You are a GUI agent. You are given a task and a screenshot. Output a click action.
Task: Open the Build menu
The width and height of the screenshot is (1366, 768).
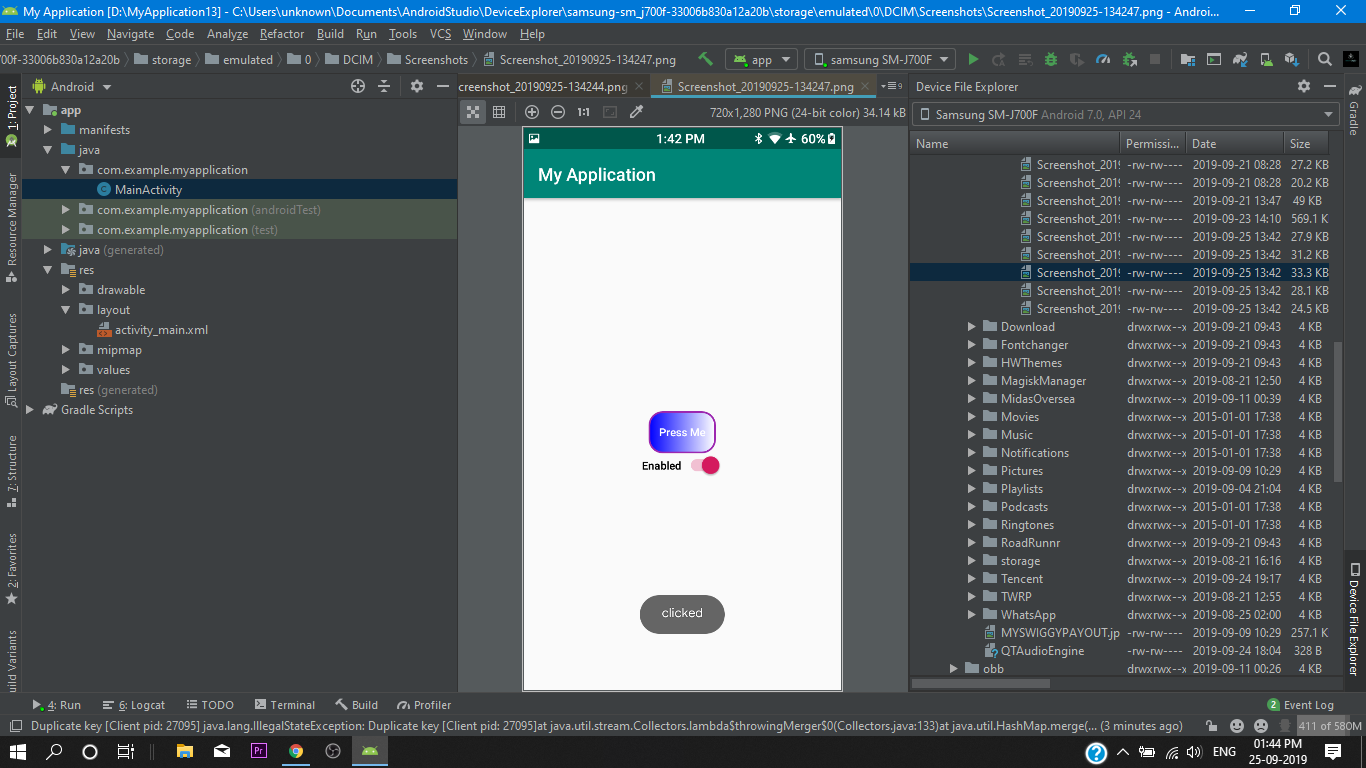point(330,34)
